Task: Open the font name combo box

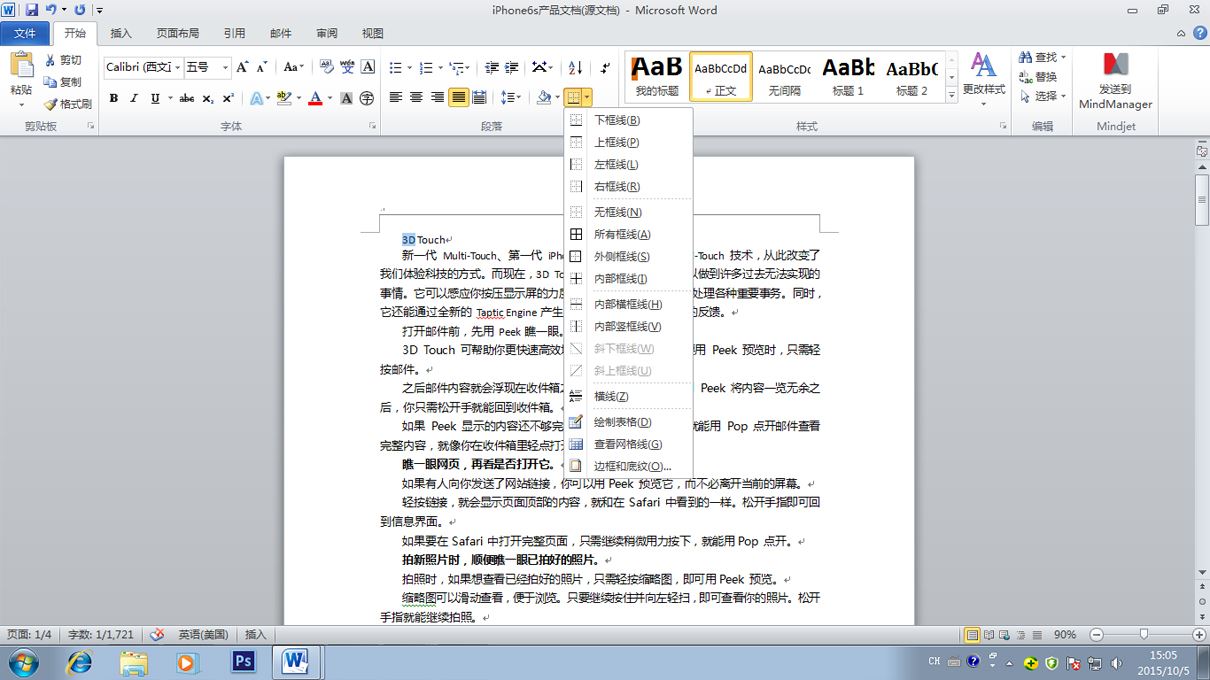Action: [143, 67]
